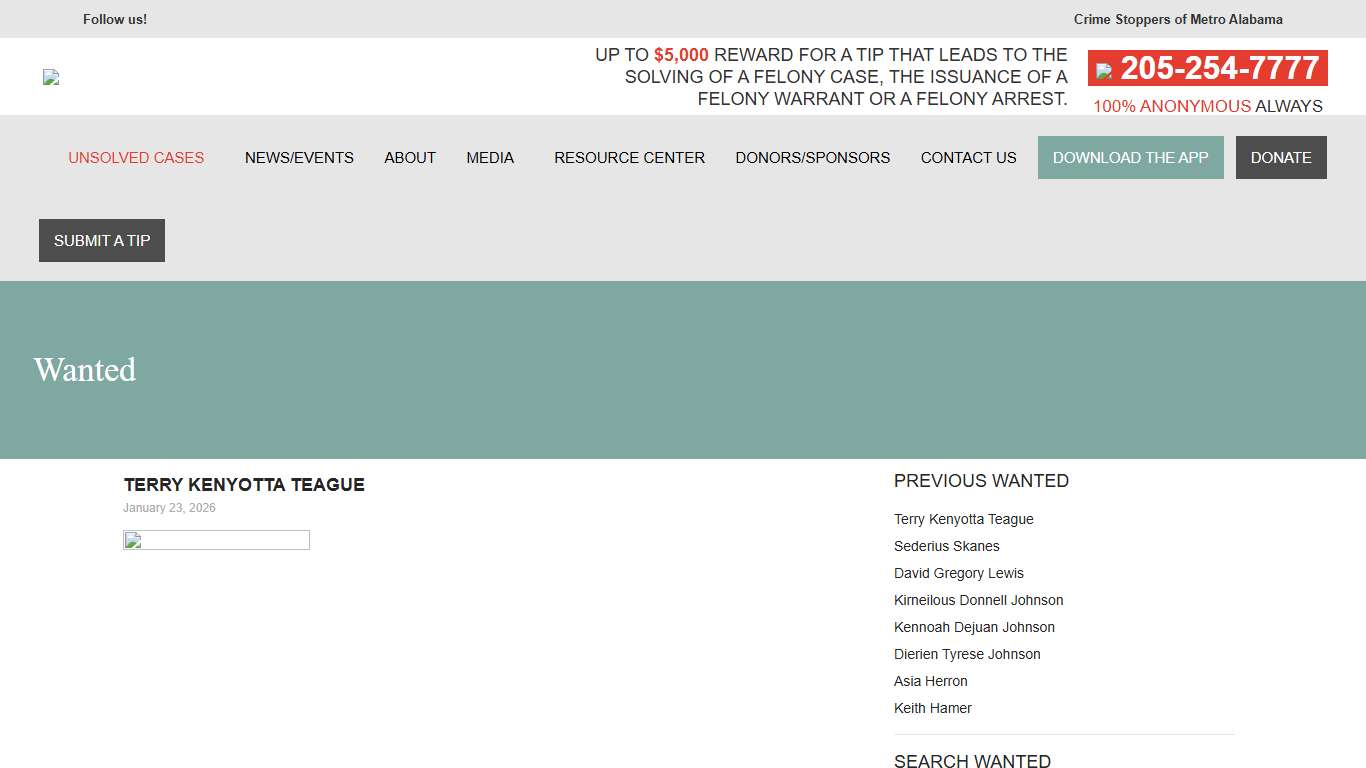
Task: Click the Crime Stoppers logo image
Action: (52, 77)
